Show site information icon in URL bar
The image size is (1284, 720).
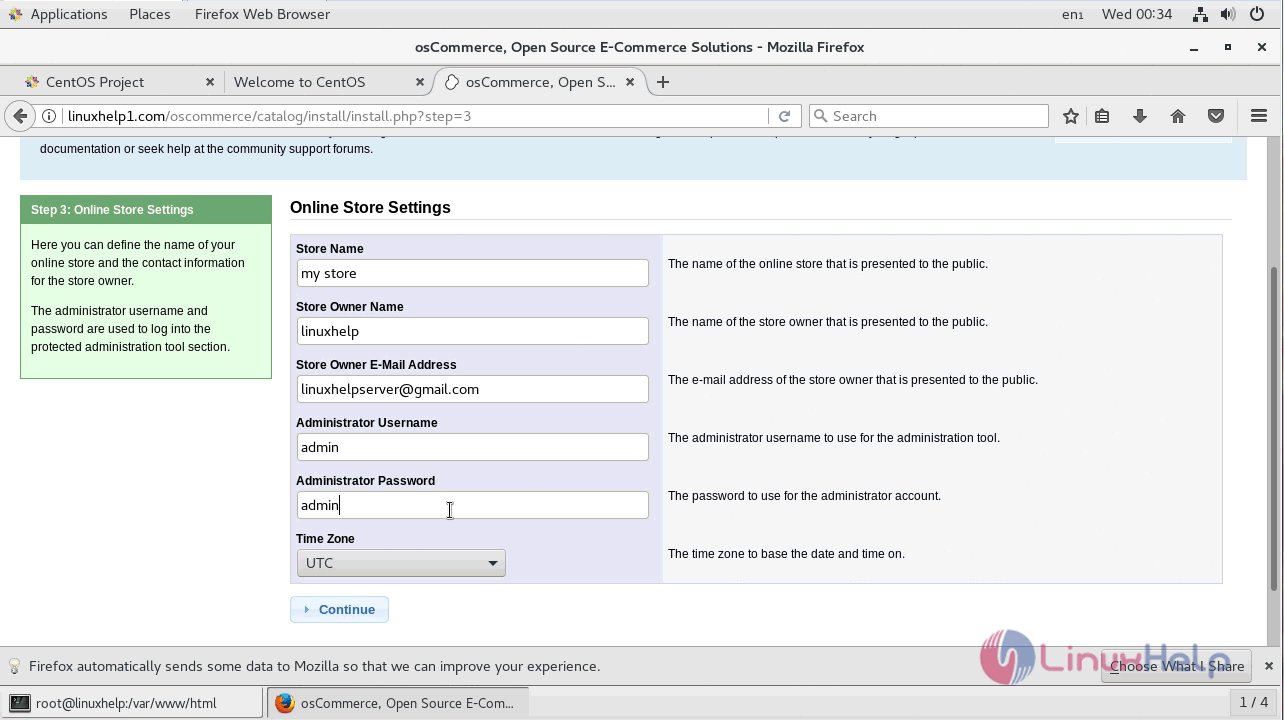point(48,116)
